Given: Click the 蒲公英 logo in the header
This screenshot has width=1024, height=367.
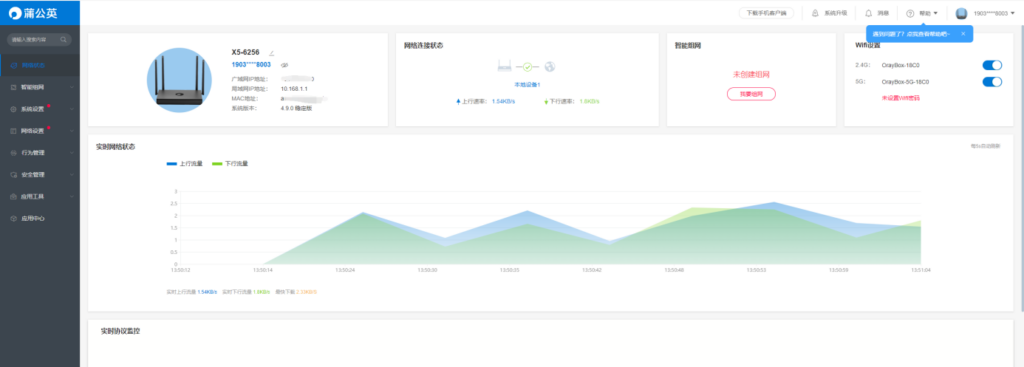Looking at the screenshot, I should (33, 12).
